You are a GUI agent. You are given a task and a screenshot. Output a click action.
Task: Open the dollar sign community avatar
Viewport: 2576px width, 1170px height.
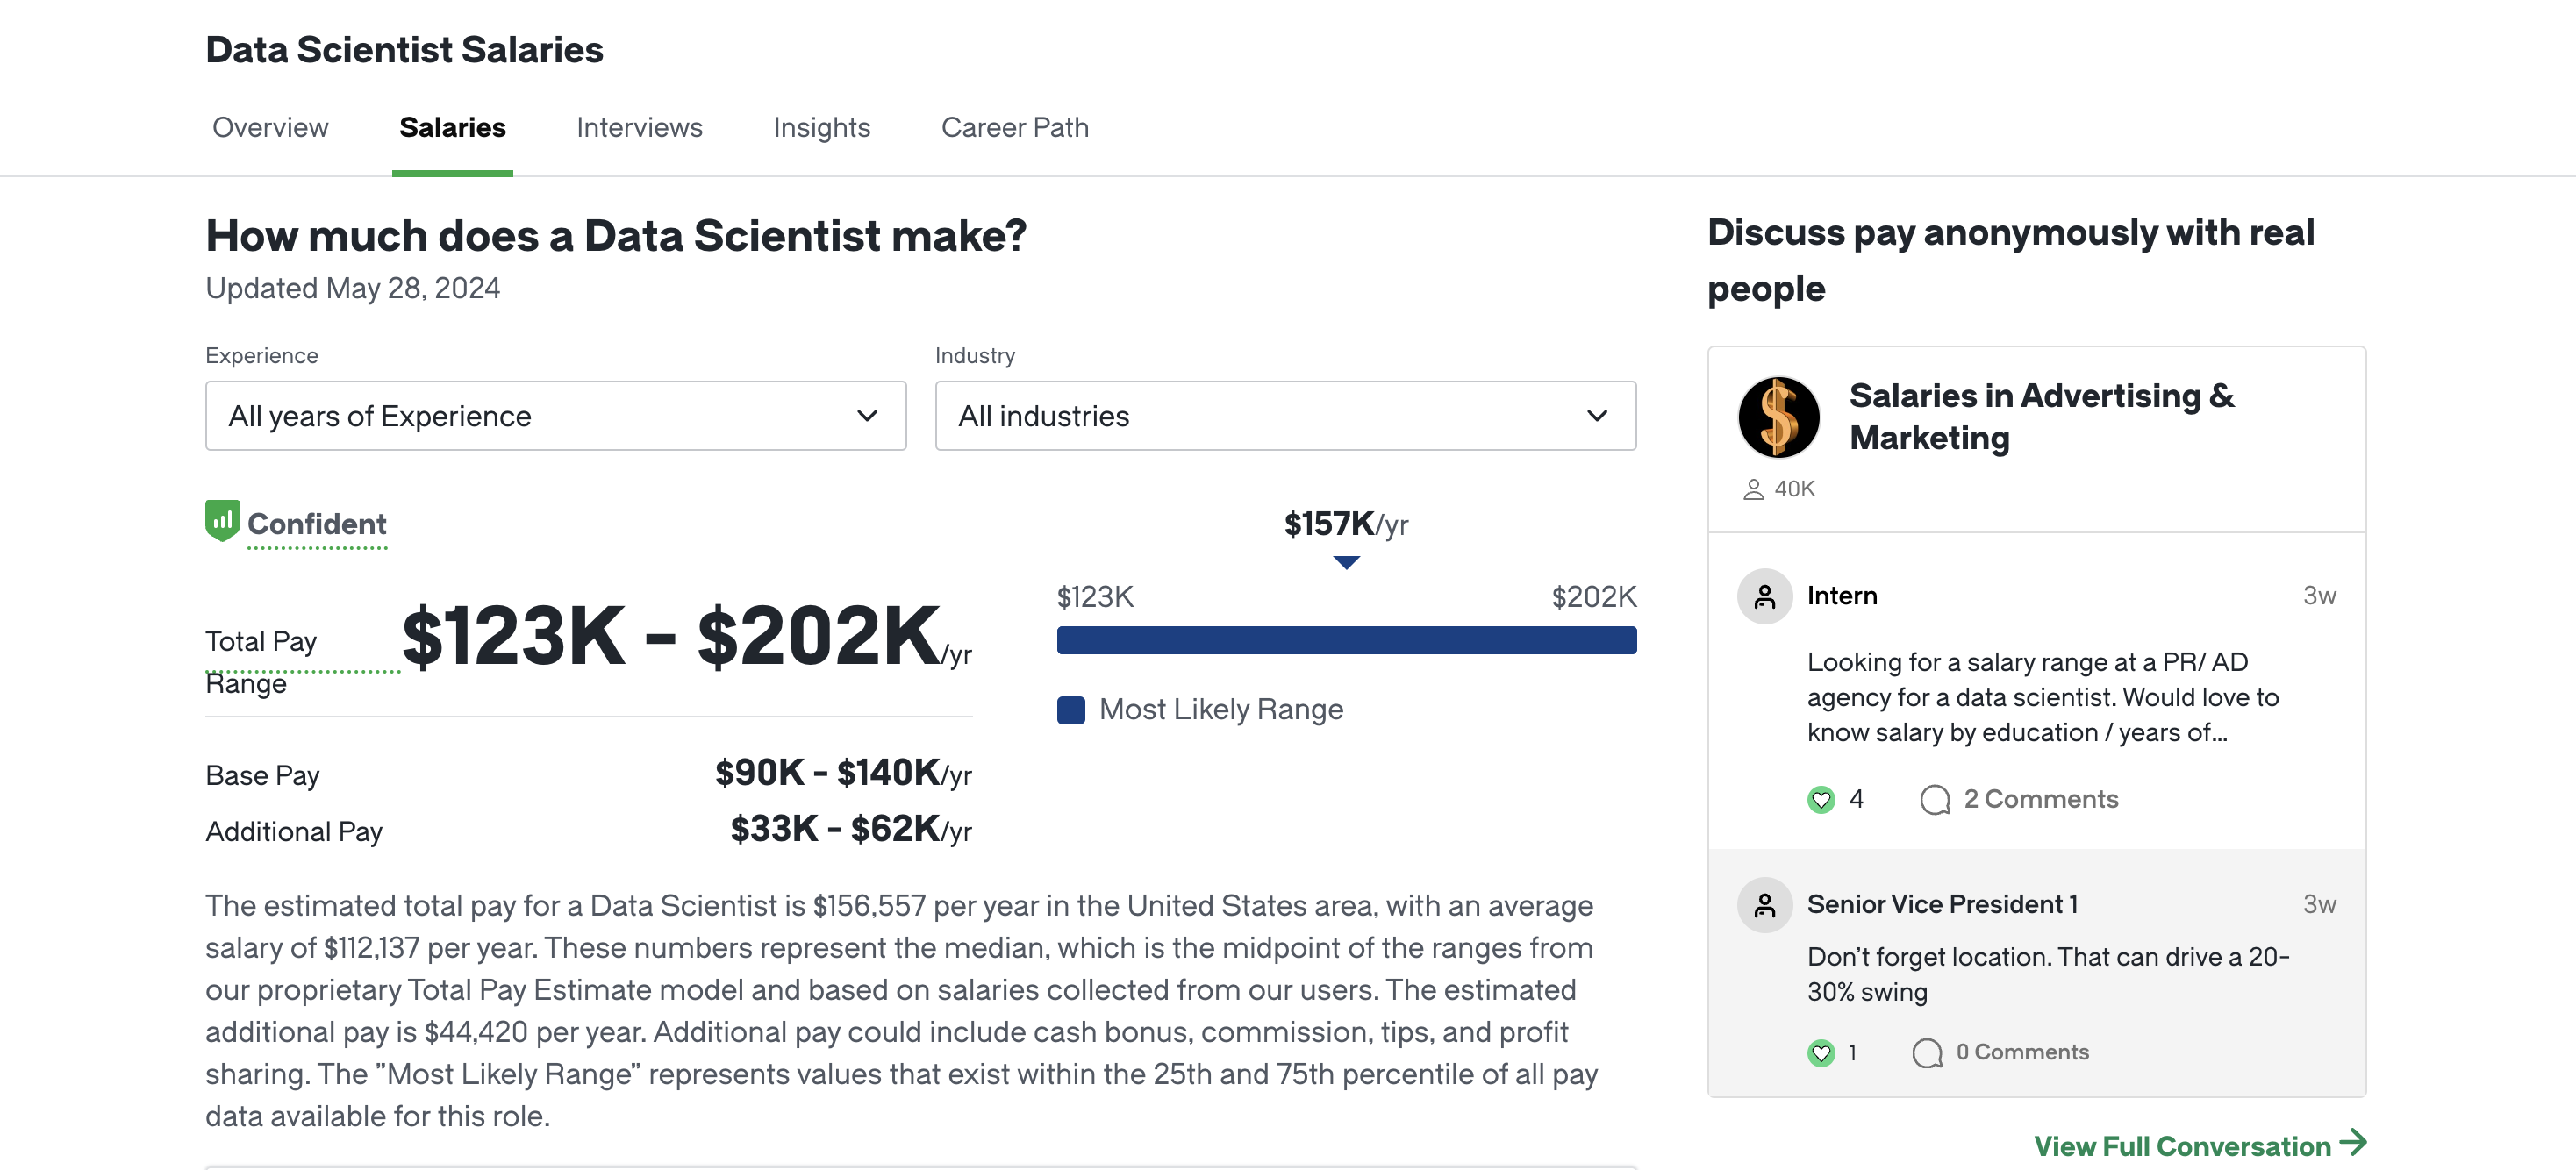[1778, 418]
